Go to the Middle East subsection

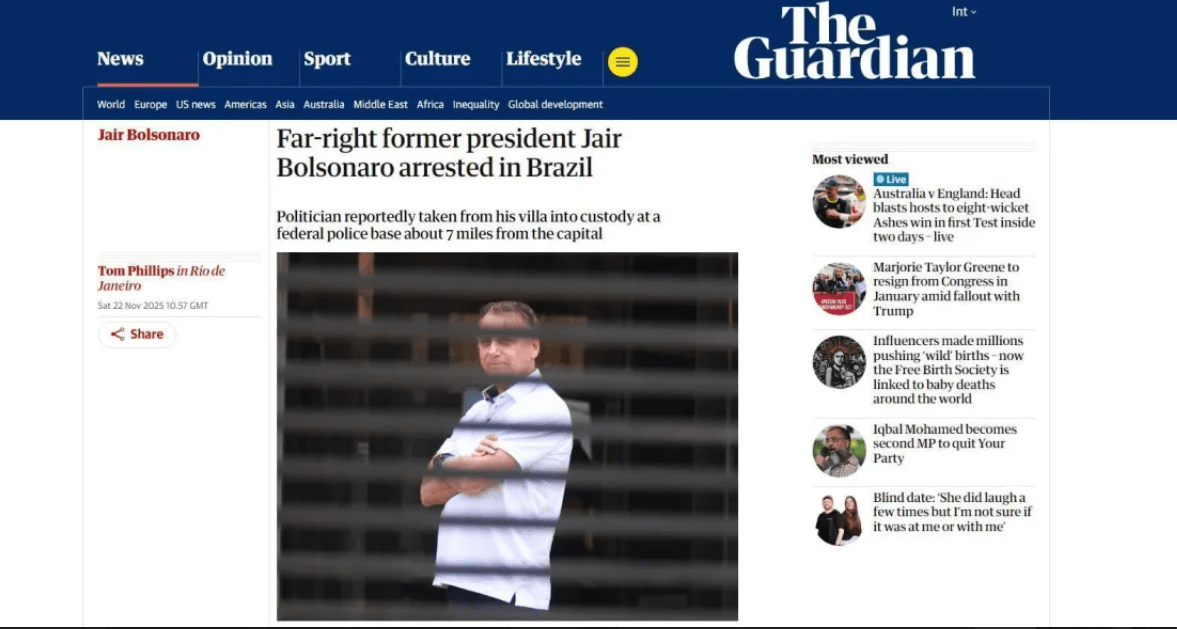tap(381, 105)
